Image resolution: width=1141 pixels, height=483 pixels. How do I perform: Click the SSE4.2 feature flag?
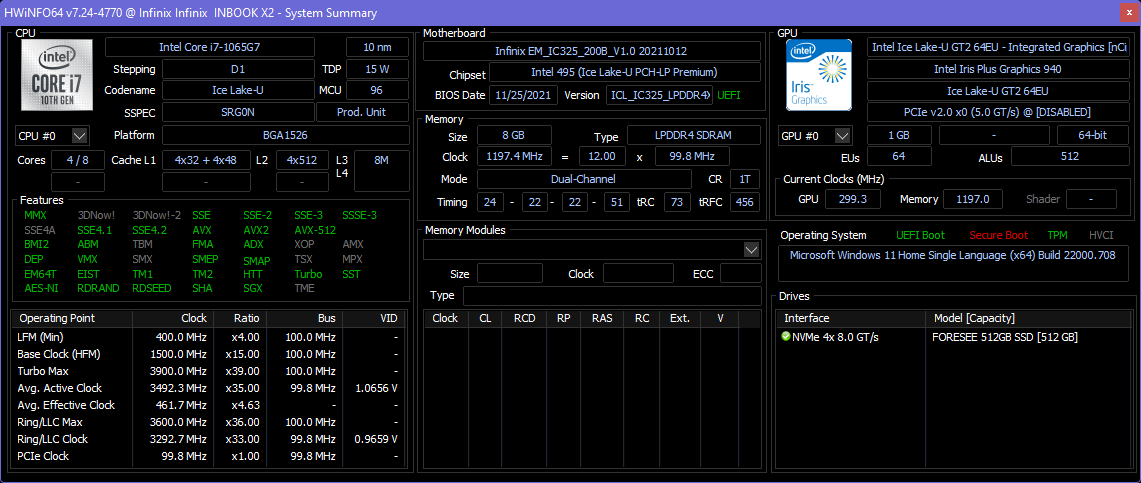coord(150,230)
